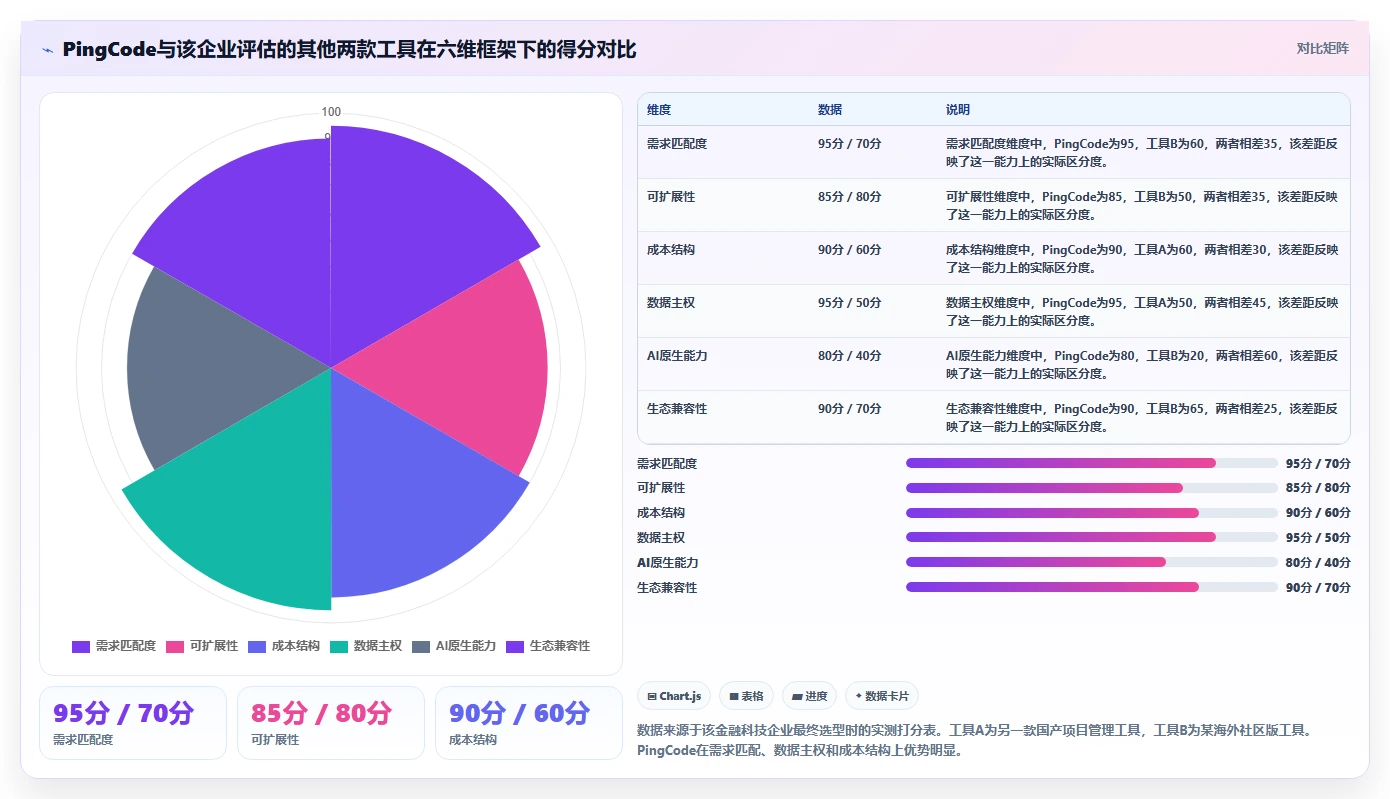
Task: Click the 100 axis label on chart
Action: click(331, 112)
